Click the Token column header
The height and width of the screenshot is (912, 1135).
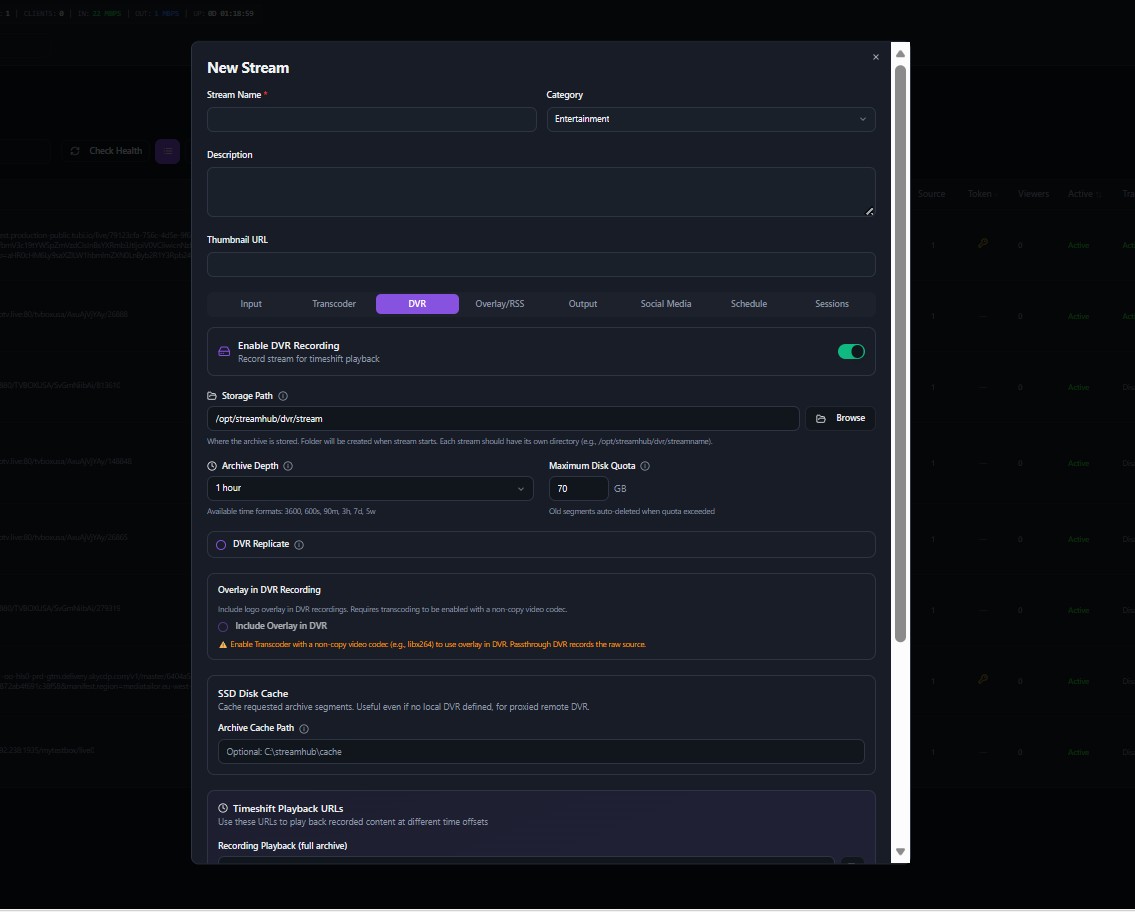tap(979, 194)
